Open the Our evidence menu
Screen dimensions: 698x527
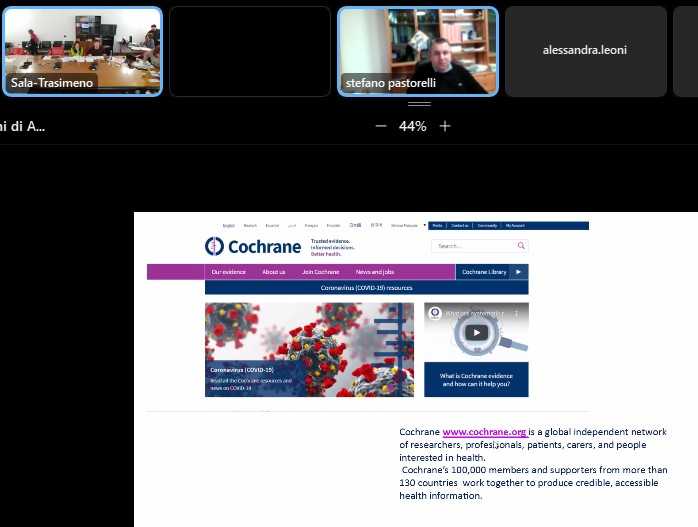pos(228,272)
